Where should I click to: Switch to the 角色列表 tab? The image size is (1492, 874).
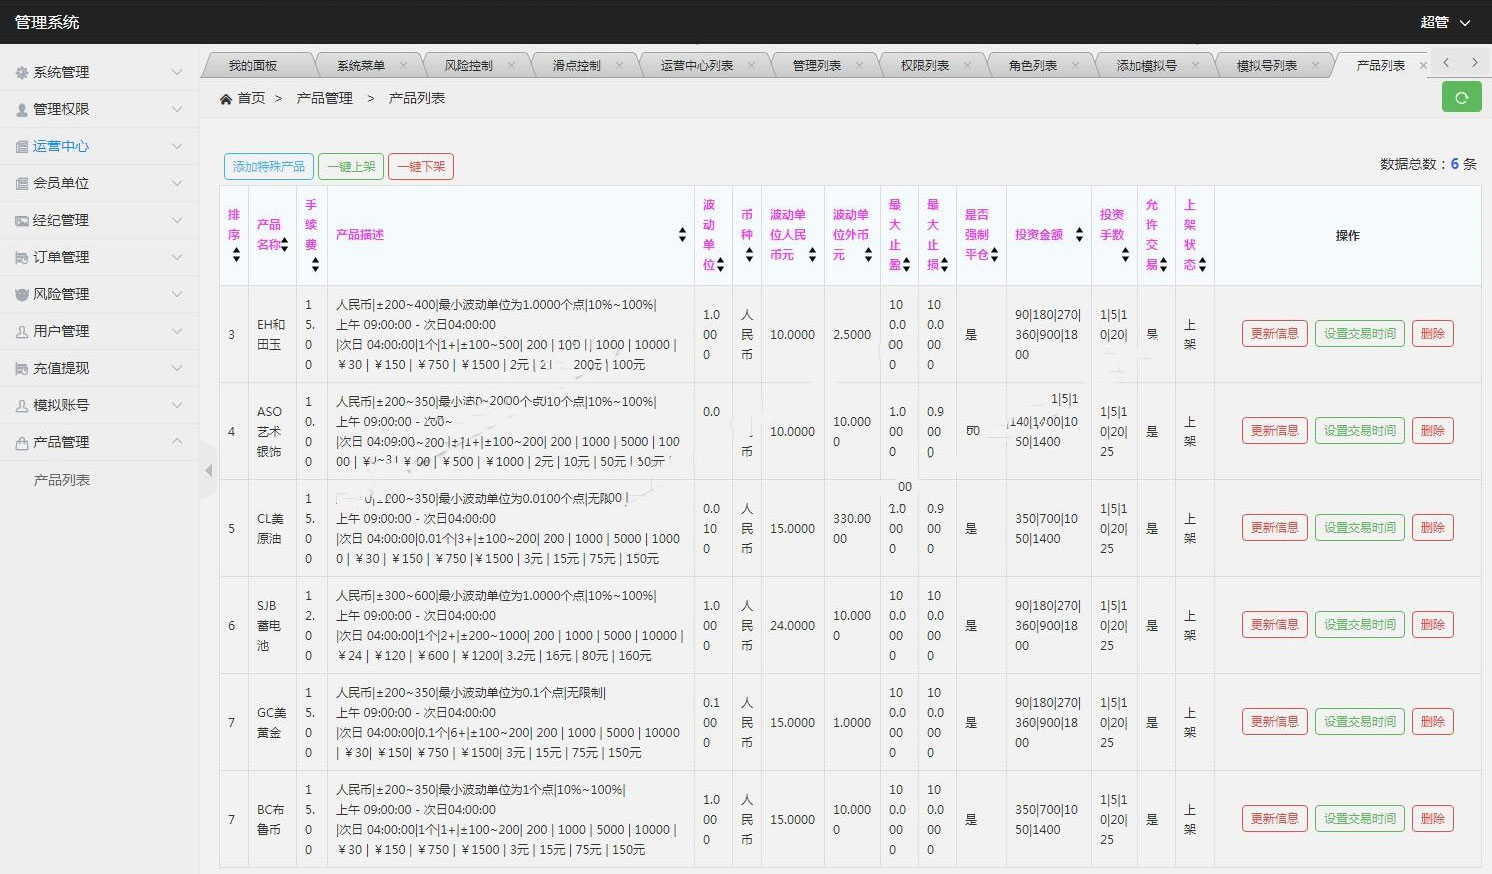coord(1032,66)
